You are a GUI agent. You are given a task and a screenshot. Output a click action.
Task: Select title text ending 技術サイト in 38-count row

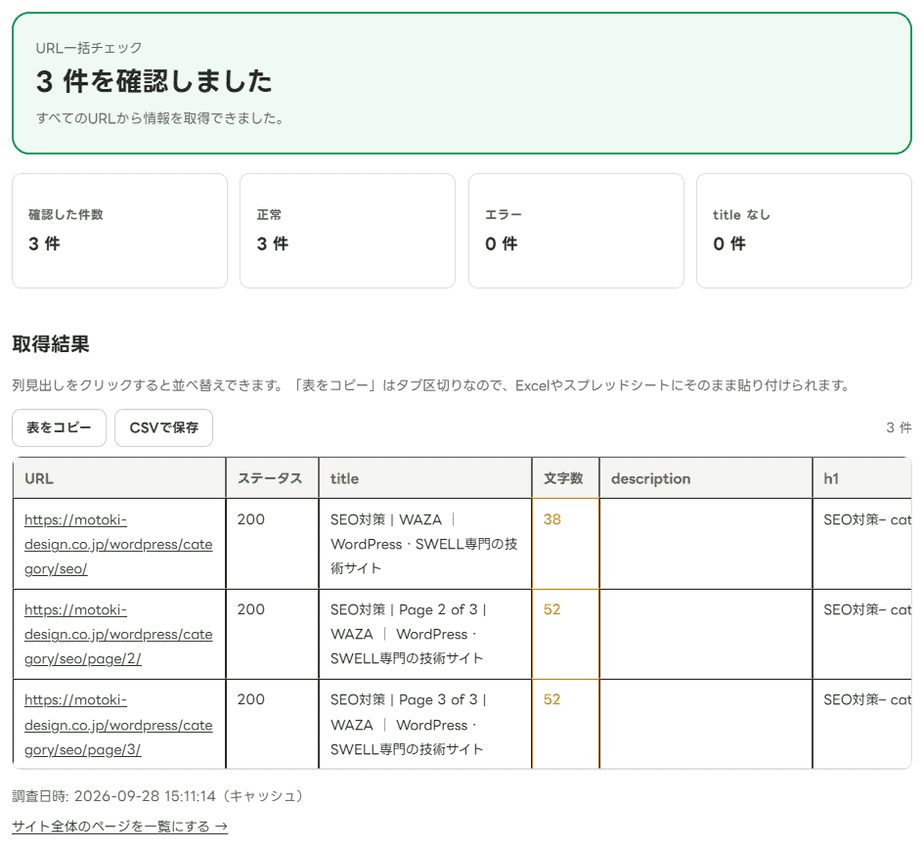click(425, 543)
